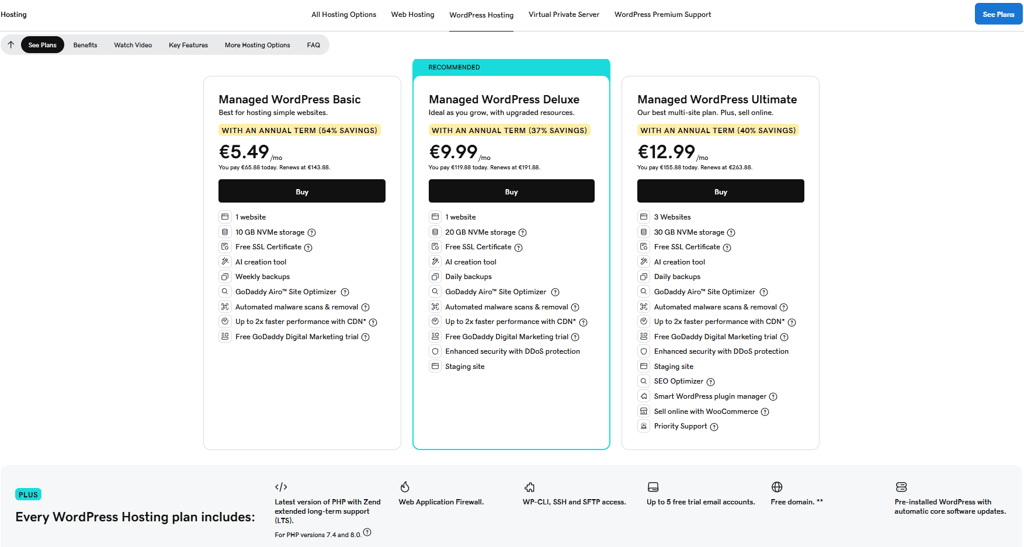This screenshot has width=1024, height=547.
Task: Show Digital Marketing trial info in Deluxe plan
Action: tap(575, 337)
